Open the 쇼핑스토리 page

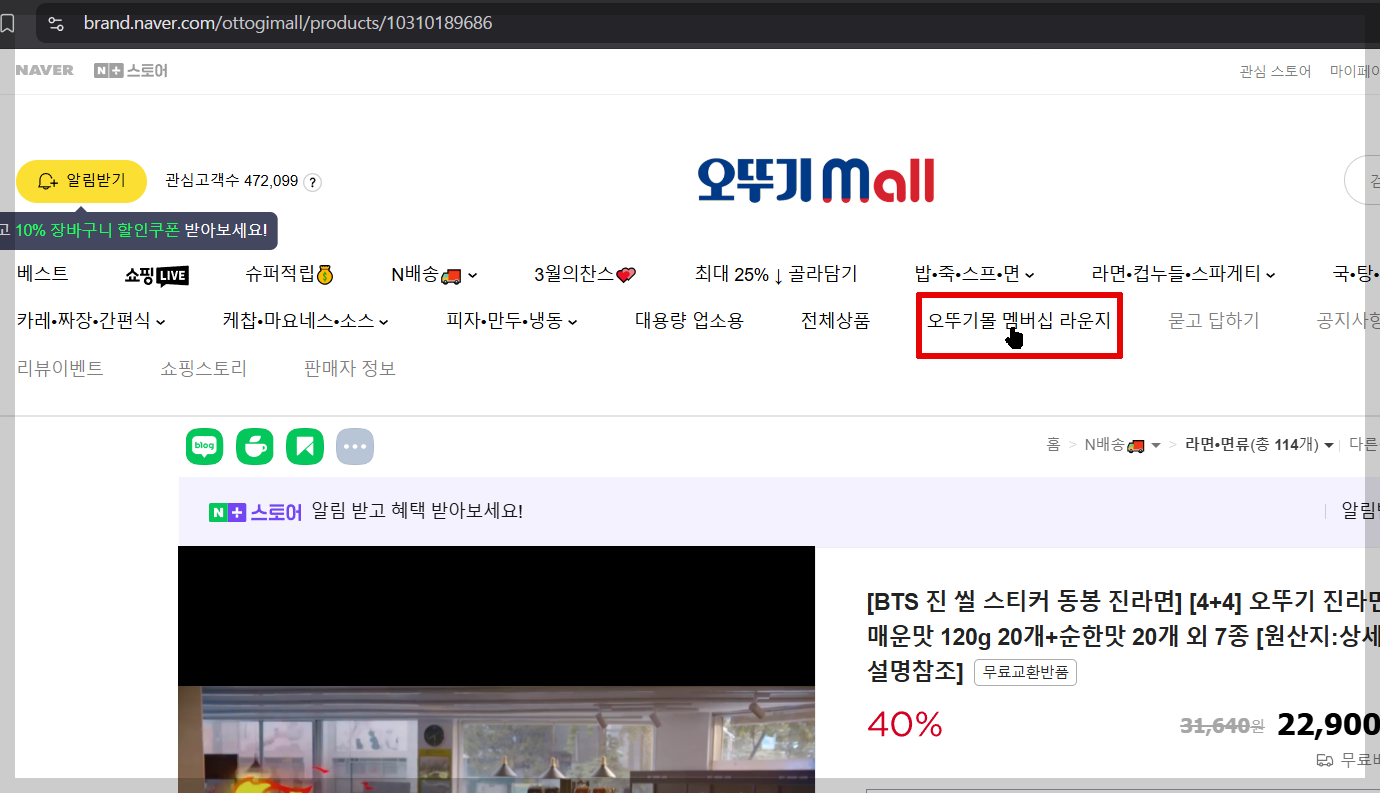tap(204, 369)
